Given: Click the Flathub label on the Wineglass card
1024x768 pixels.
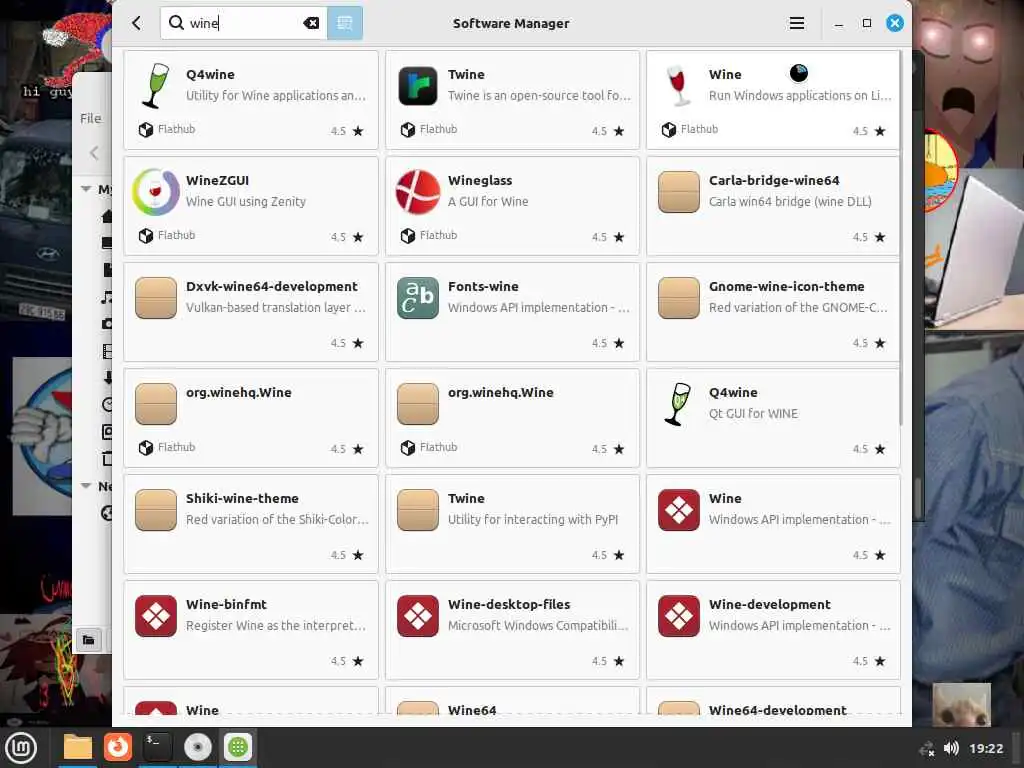Looking at the screenshot, I should [x=438, y=235].
